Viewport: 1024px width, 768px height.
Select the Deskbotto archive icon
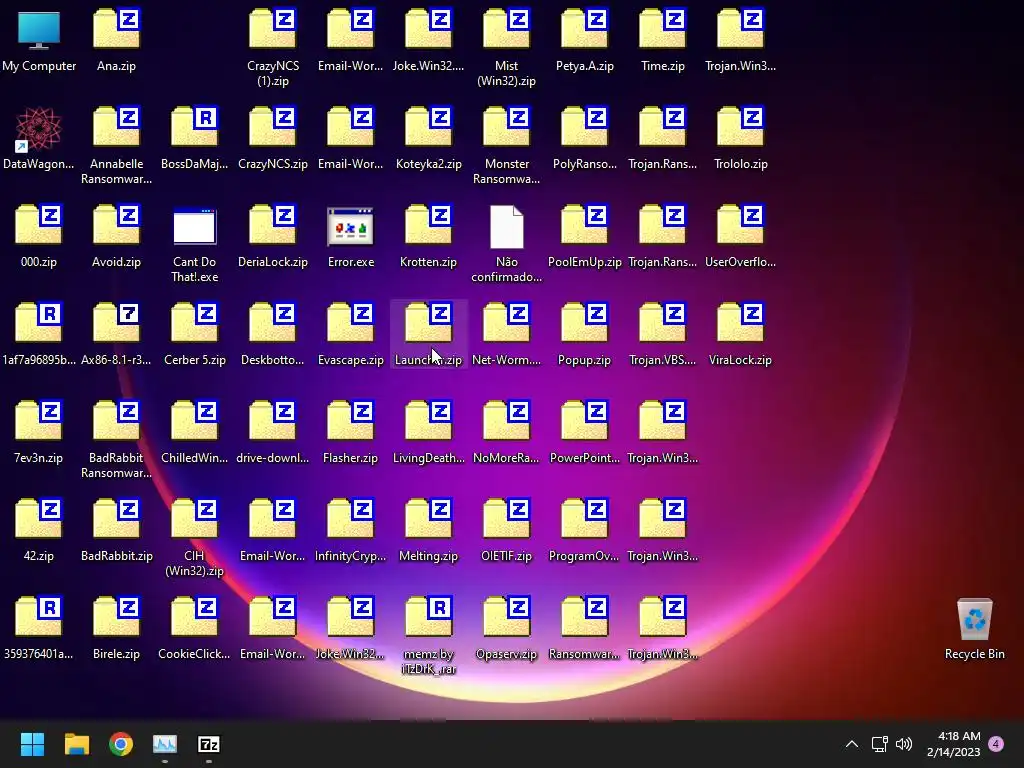(272, 323)
